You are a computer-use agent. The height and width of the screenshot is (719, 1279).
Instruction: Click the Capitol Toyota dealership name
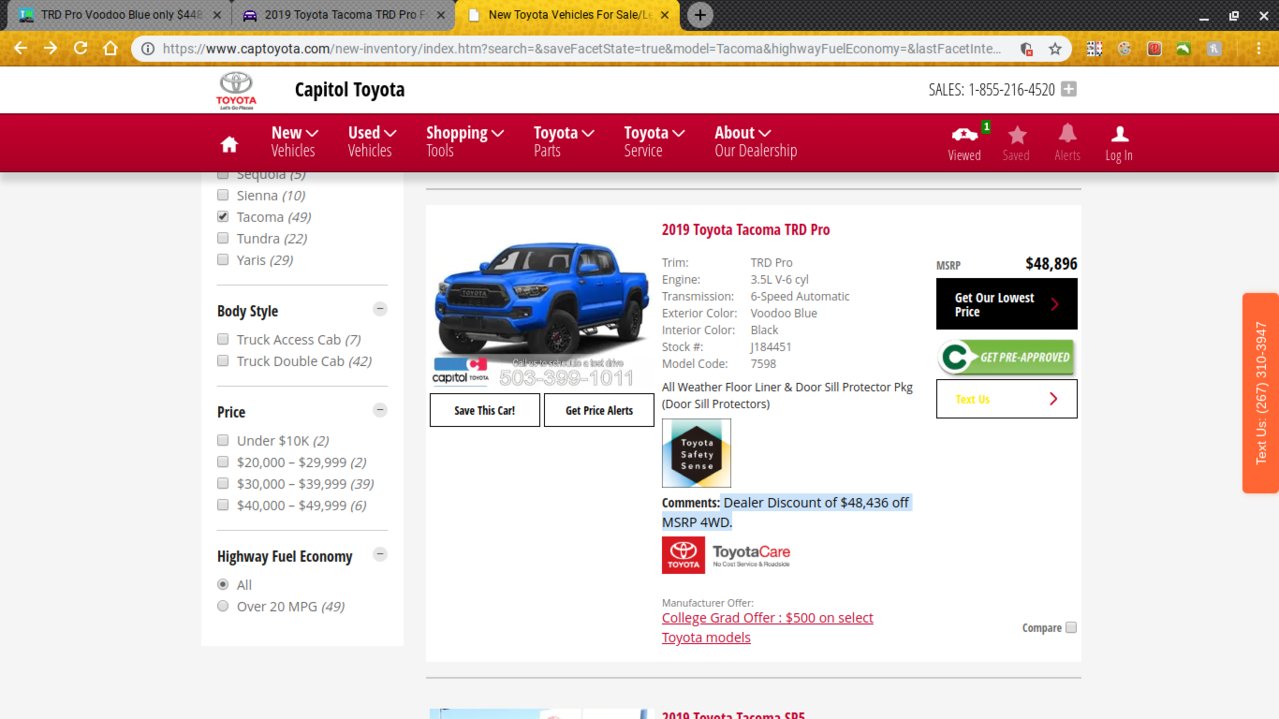350,90
